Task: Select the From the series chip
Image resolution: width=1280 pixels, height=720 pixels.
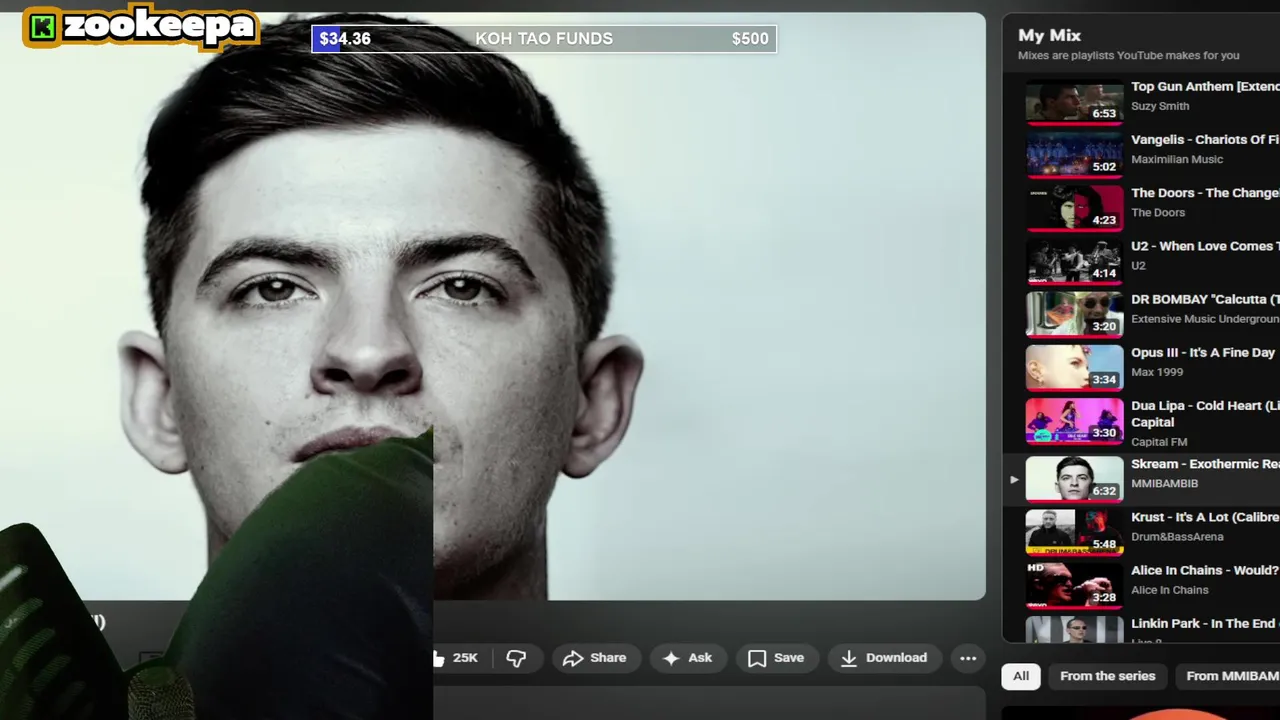Action: tap(1107, 676)
